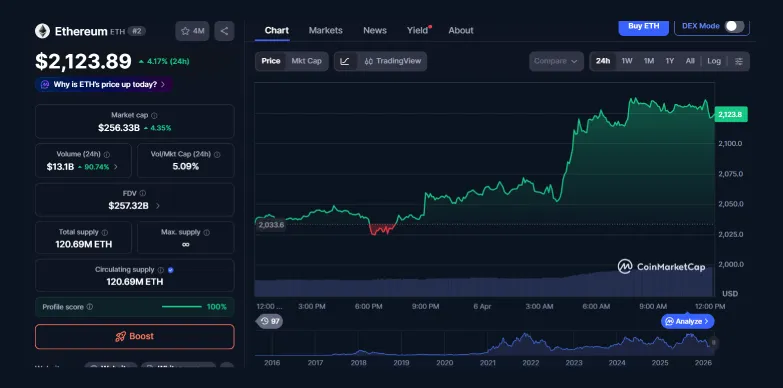The image size is (783, 388).
Task: Click the Ethereum logo icon
Action: click(42, 31)
